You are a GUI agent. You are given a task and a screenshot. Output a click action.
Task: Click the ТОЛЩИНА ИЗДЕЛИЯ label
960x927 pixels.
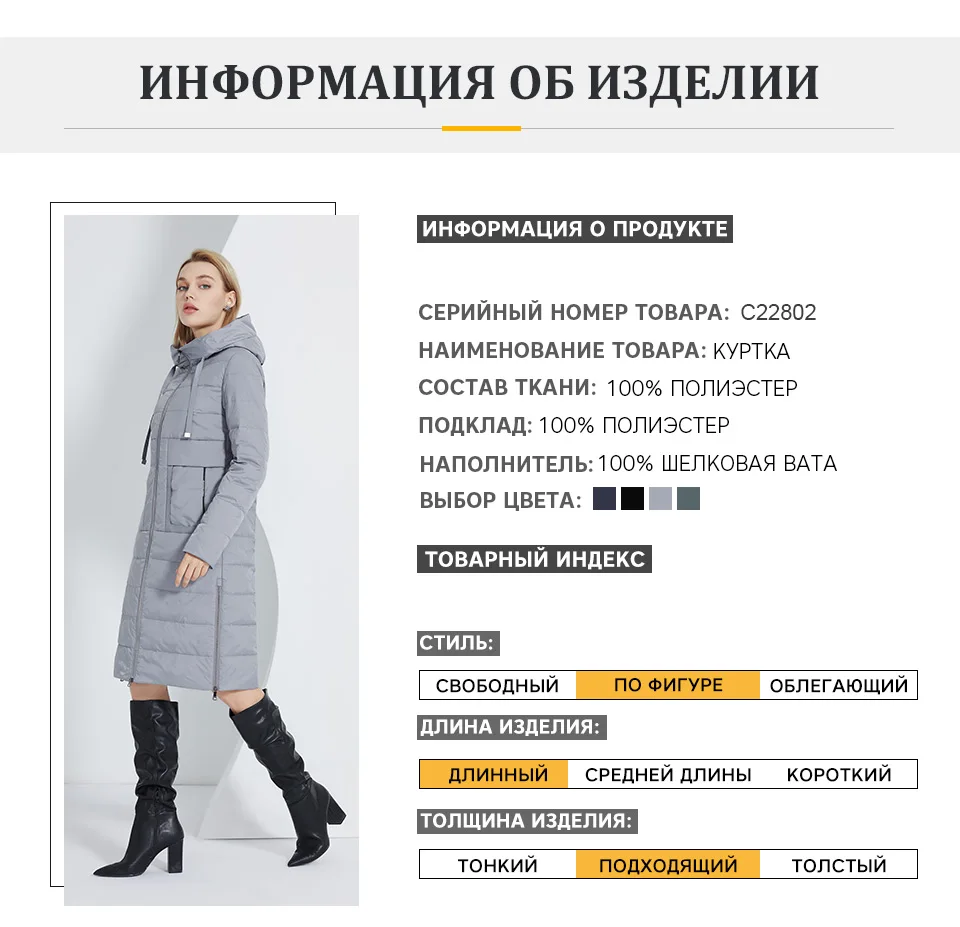pos(527,821)
